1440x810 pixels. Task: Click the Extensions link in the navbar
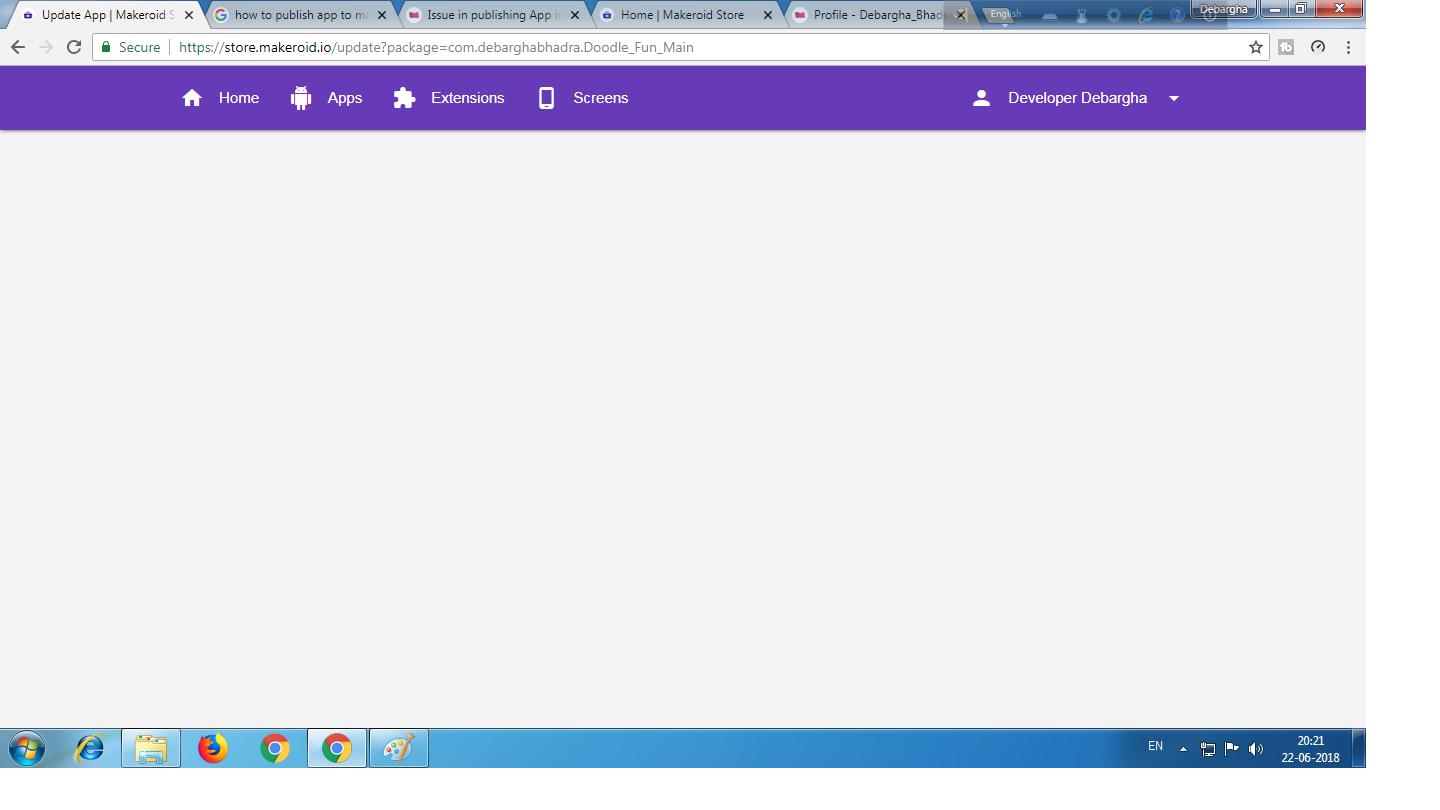tap(467, 98)
